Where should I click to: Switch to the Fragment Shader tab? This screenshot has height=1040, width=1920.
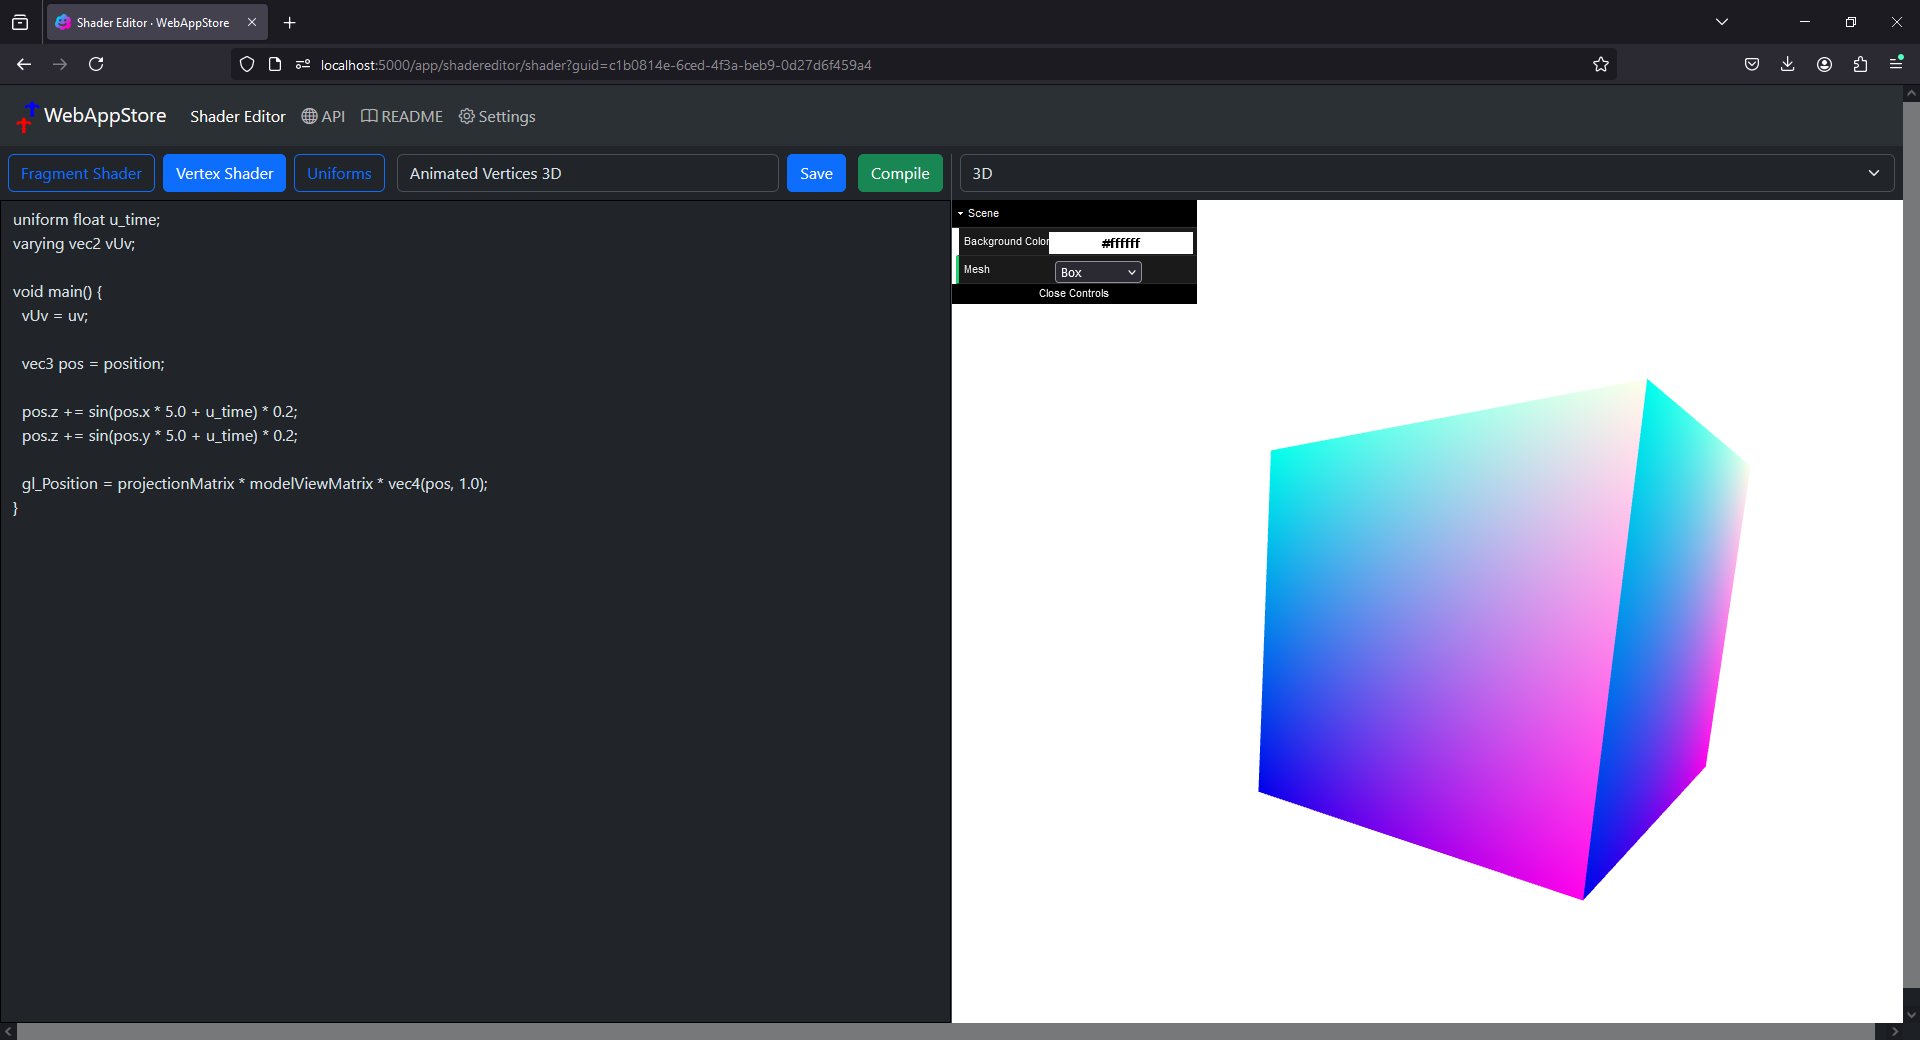[81, 173]
